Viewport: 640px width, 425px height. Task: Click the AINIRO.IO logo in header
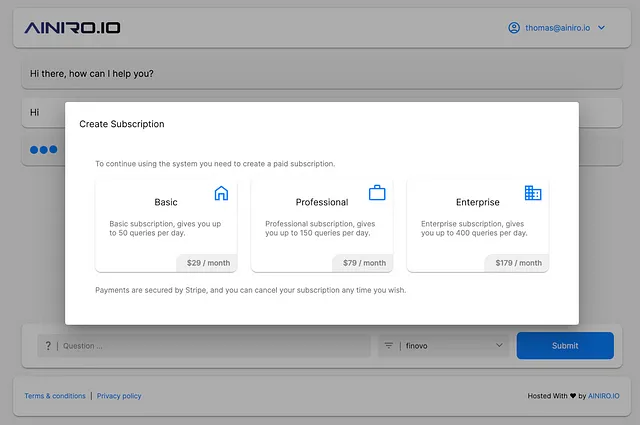[72, 28]
